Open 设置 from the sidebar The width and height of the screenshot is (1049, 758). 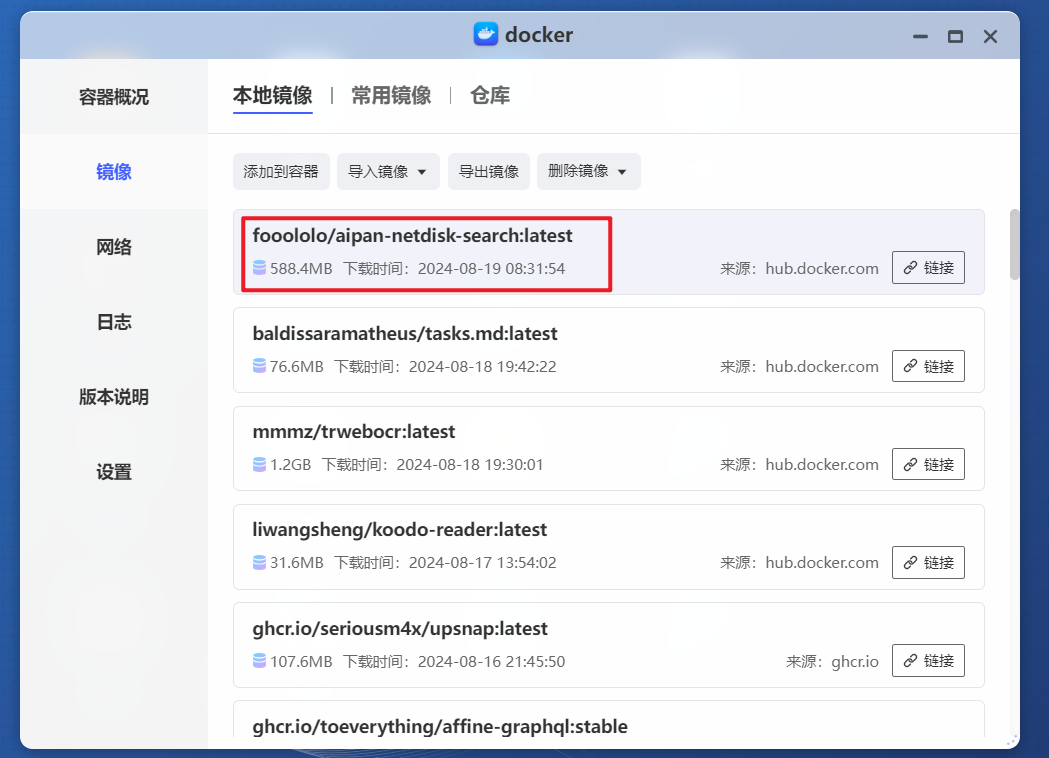pyautogui.click(x=113, y=471)
